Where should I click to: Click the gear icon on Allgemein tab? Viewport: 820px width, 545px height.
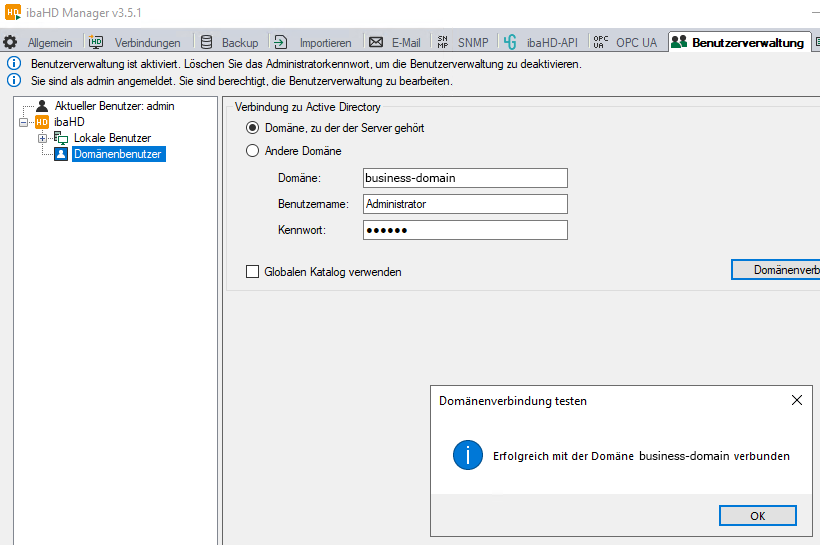tap(11, 43)
